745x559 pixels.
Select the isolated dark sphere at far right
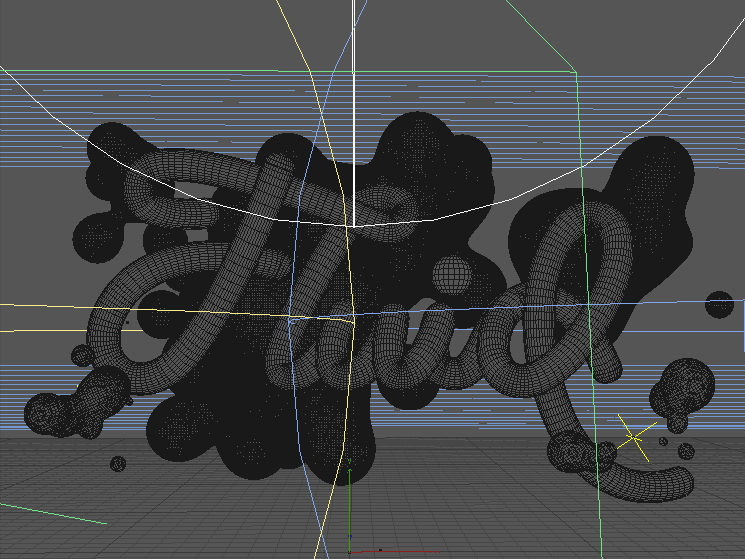tap(719, 304)
